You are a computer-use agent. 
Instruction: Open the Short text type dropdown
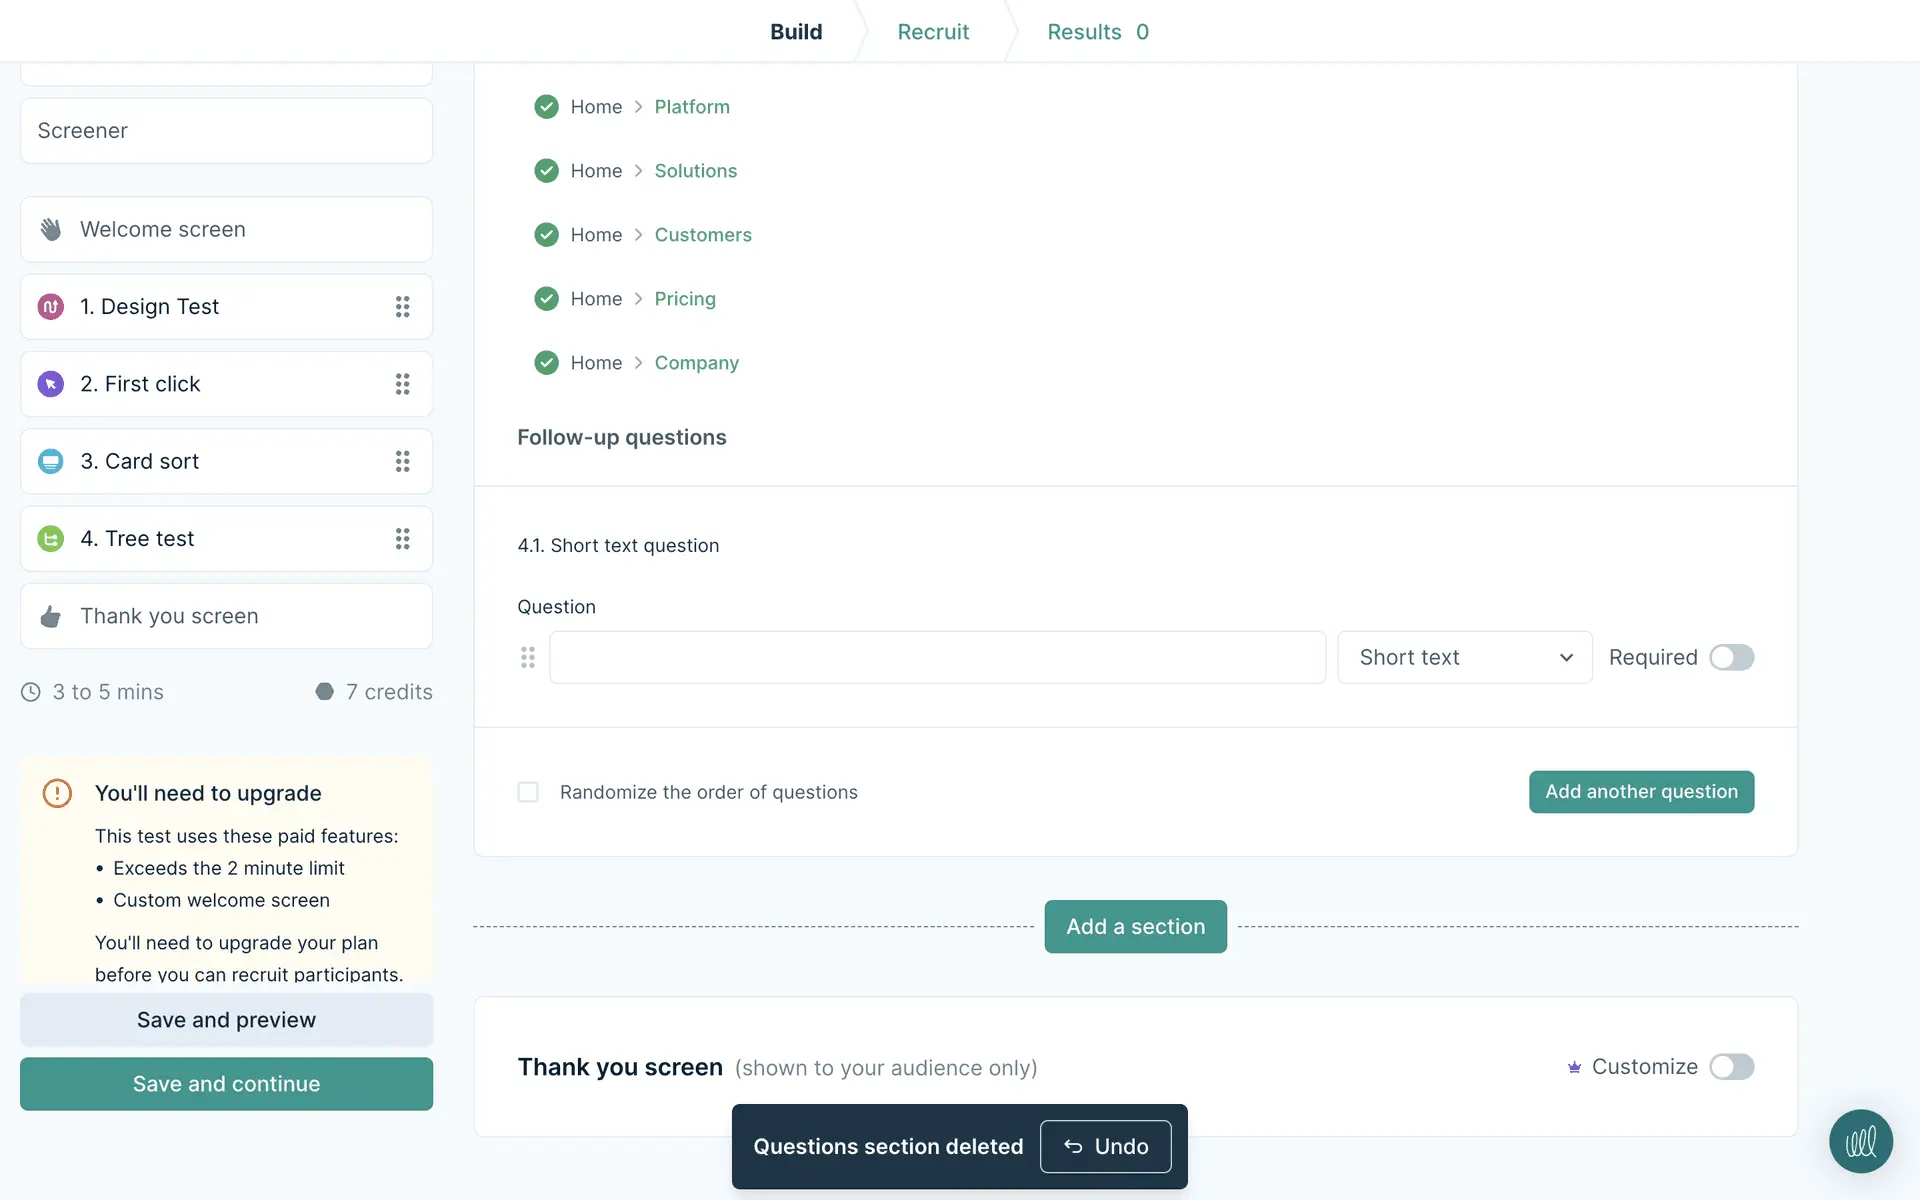(x=1464, y=657)
